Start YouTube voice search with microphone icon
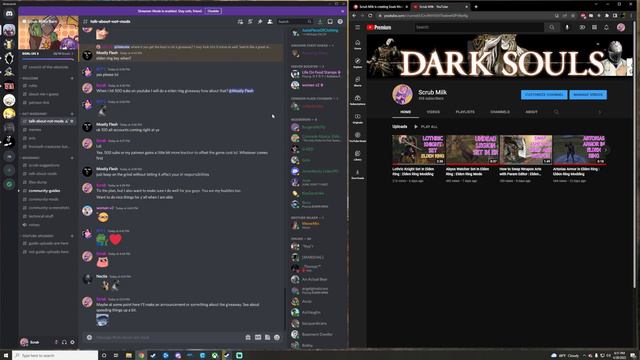The image size is (640, 360). [567, 27]
